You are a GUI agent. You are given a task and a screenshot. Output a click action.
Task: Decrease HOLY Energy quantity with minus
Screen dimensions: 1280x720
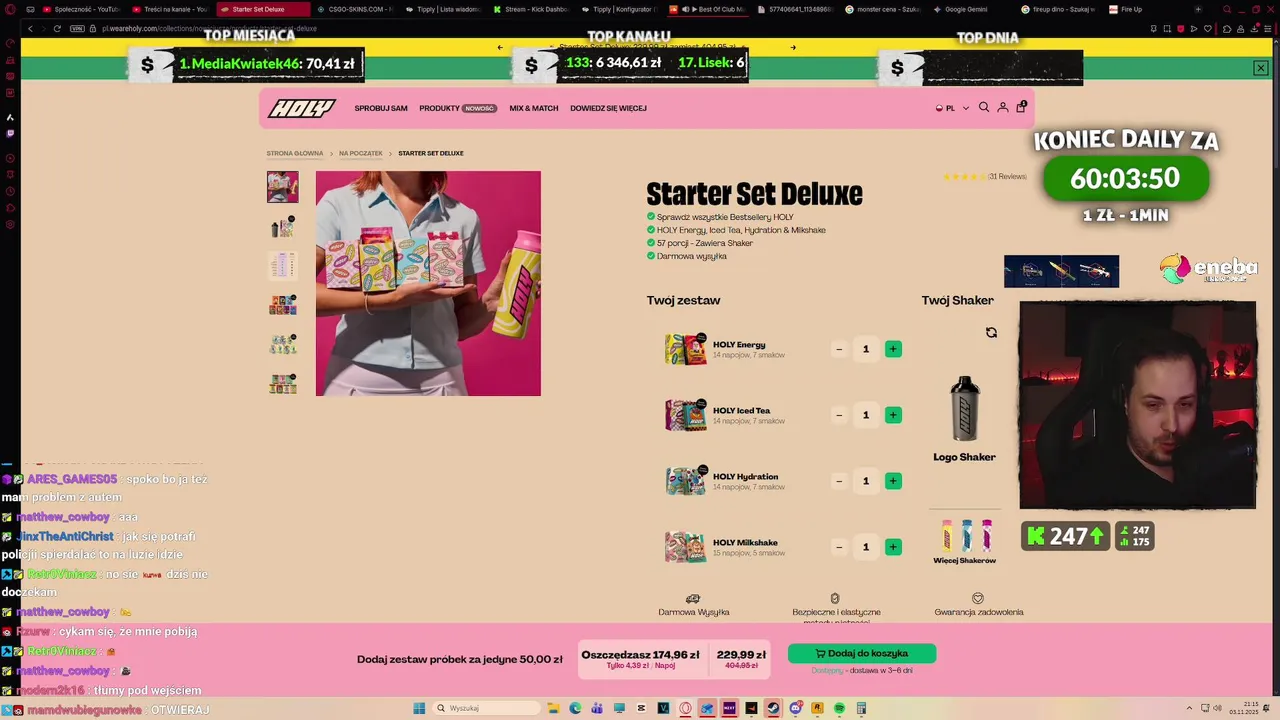pyautogui.click(x=839, y=349)
